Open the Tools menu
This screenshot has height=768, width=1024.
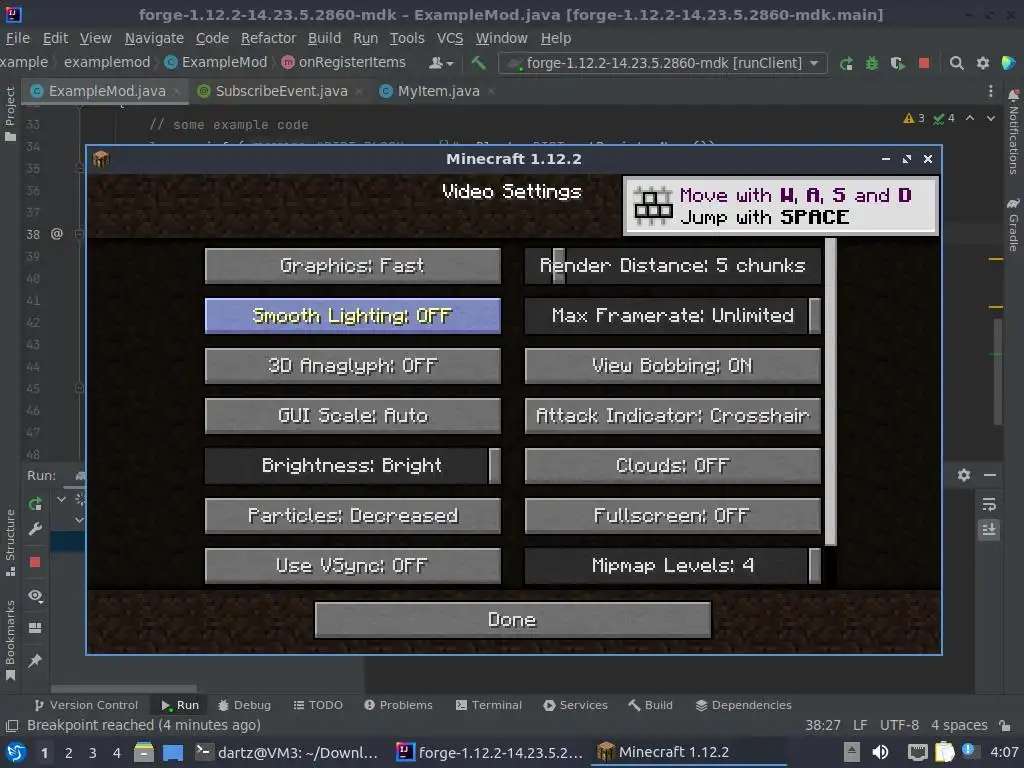click(x=407, y=38)
